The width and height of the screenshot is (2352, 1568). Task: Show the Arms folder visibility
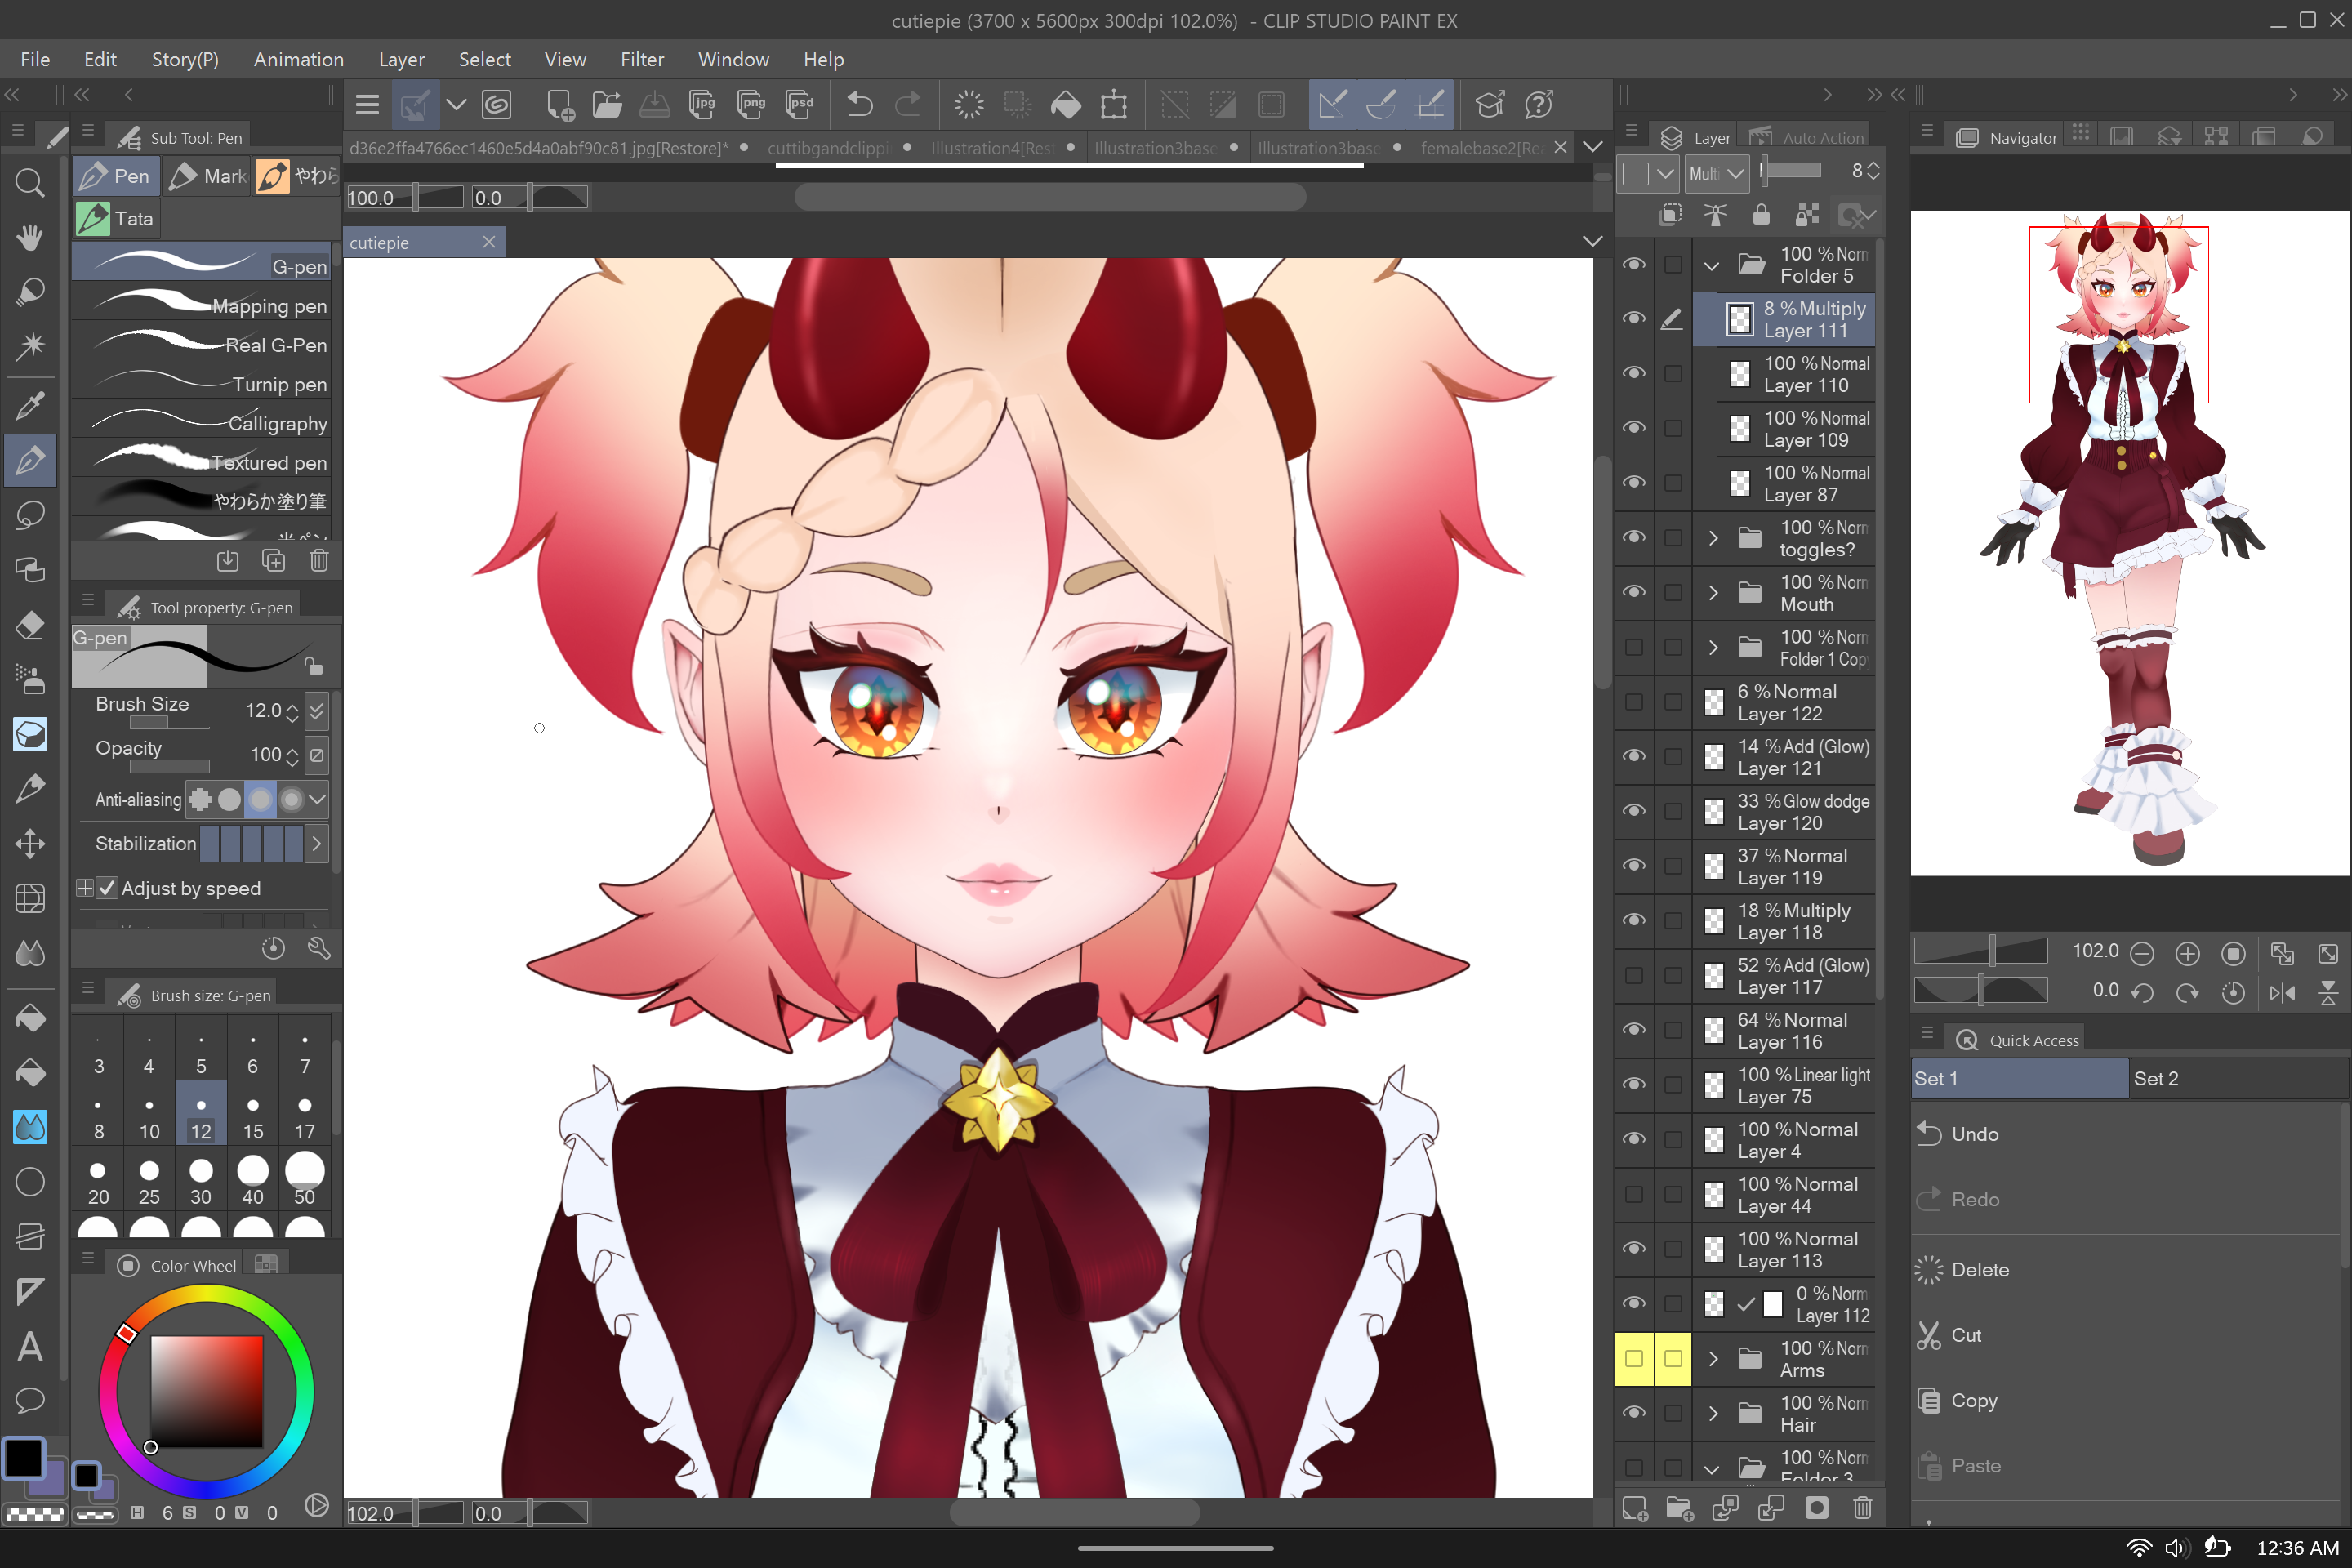(x=1634, y=1359)
